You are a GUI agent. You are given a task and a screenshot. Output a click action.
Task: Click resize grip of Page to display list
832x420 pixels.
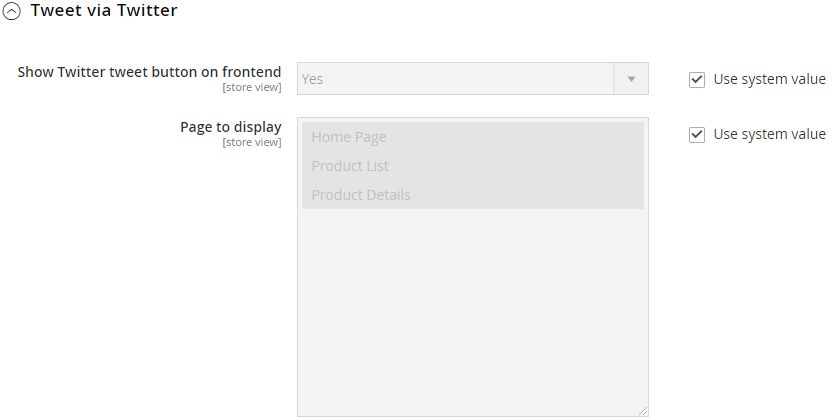(x=642, y=410)
